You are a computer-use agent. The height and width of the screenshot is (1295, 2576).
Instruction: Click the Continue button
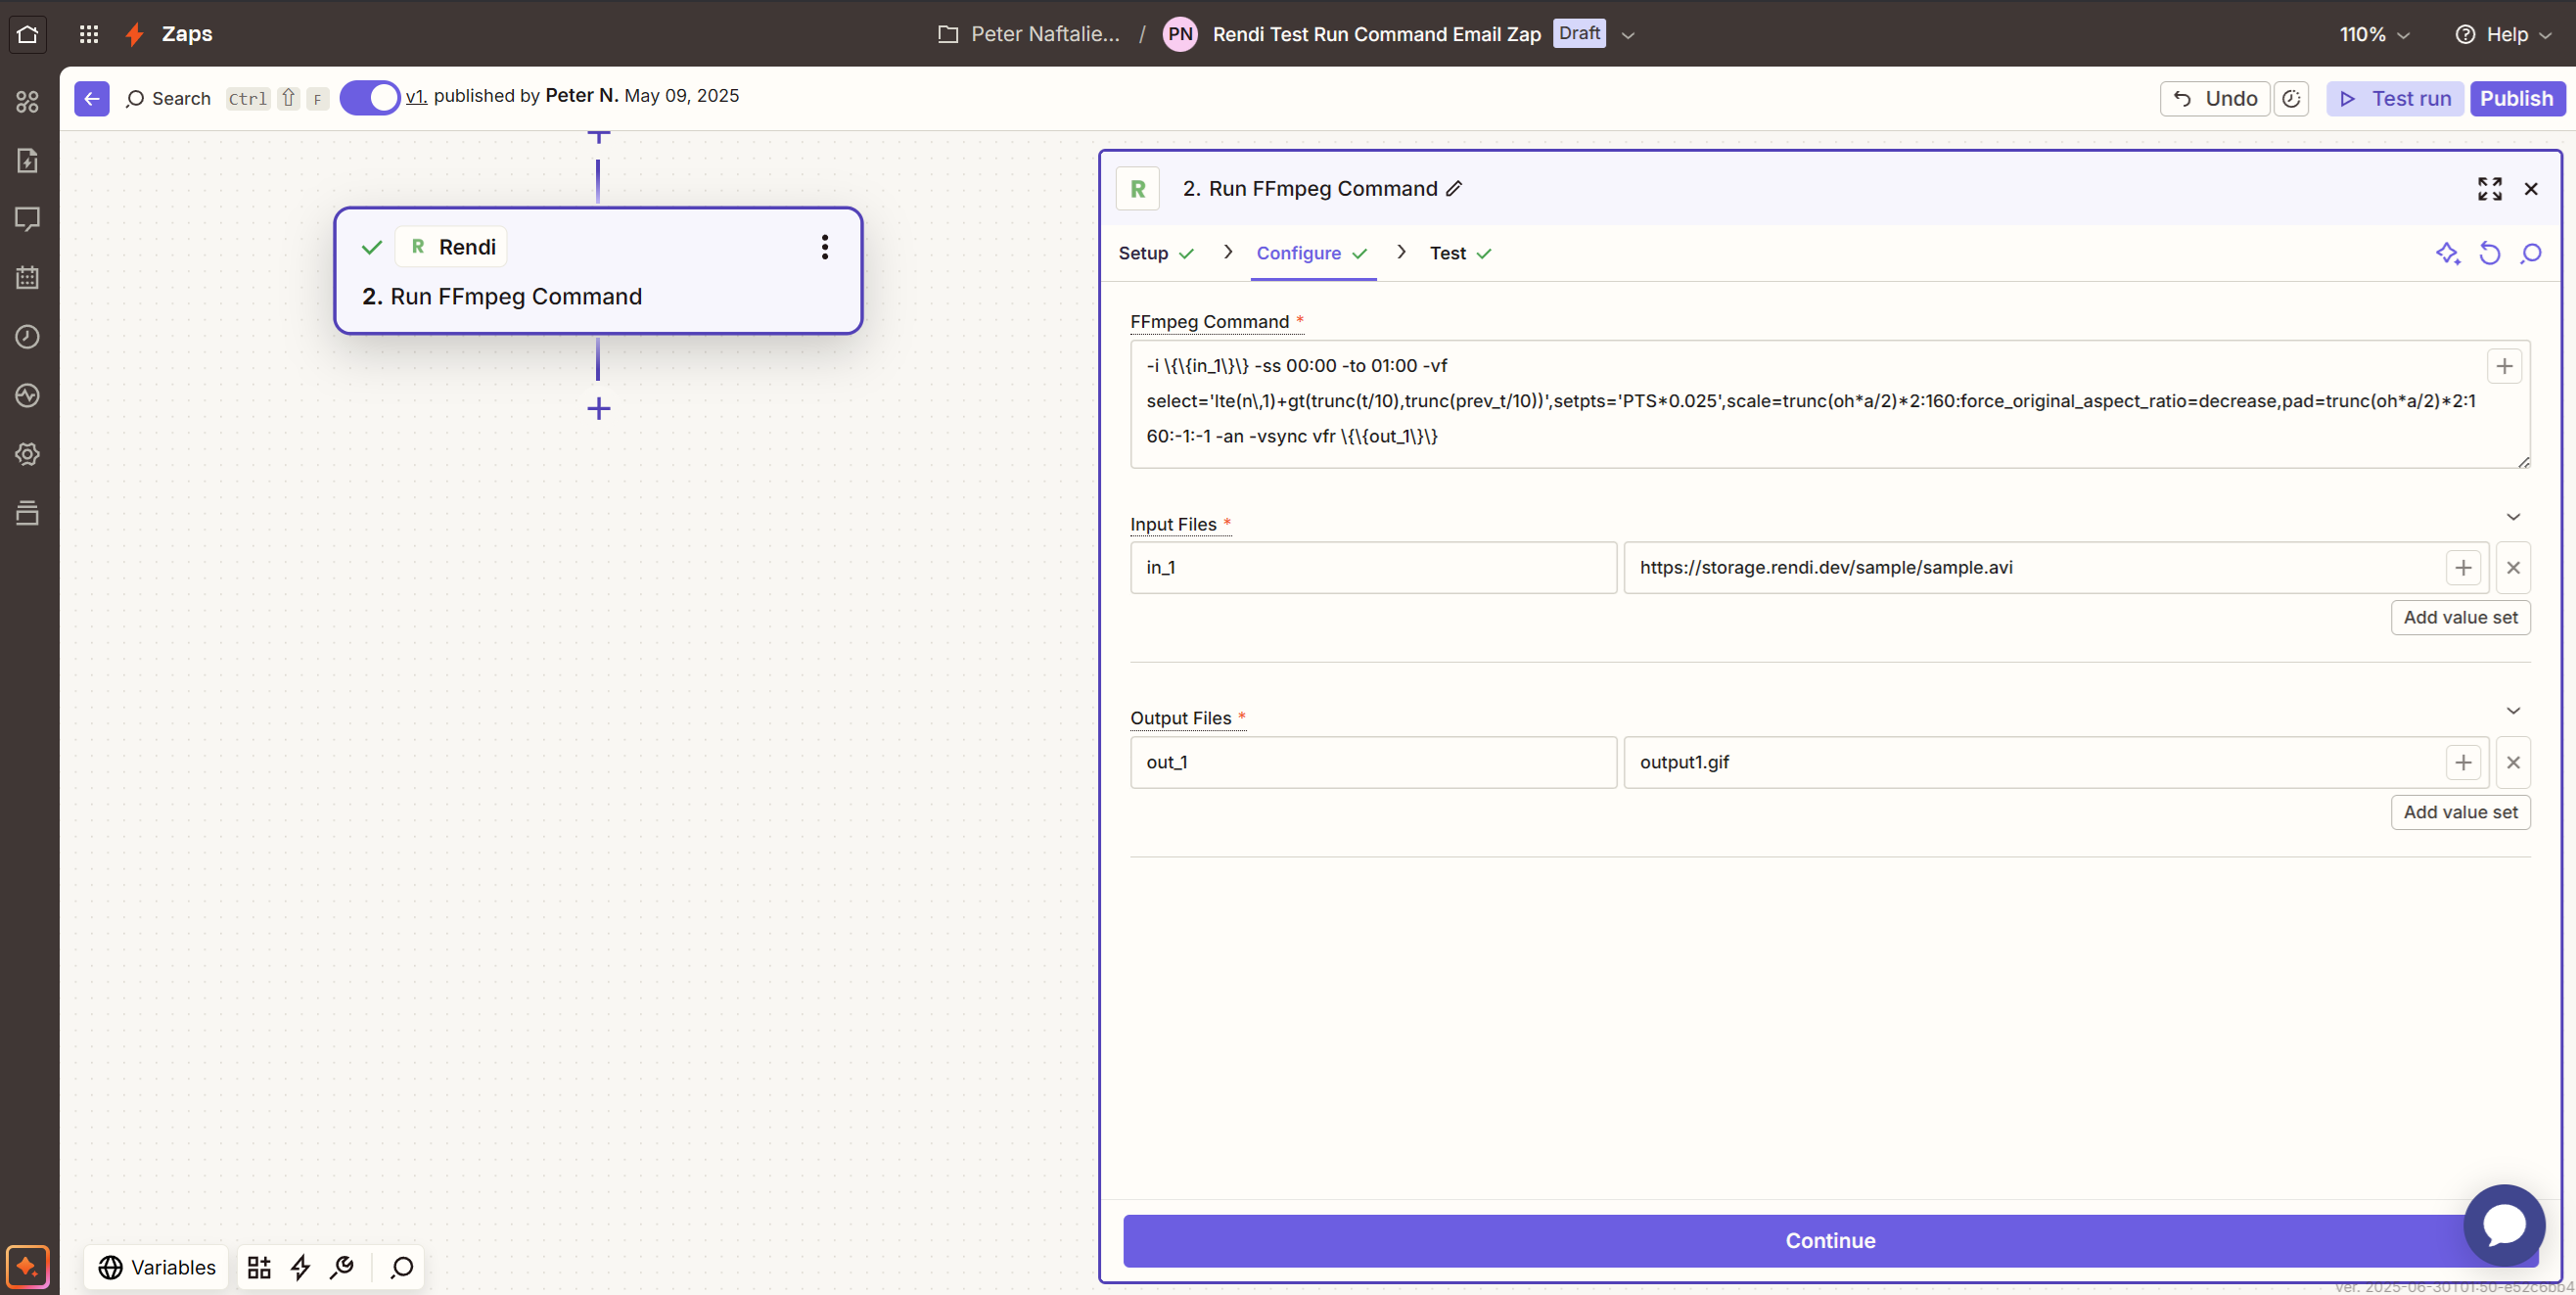tap(1830, 1241)
